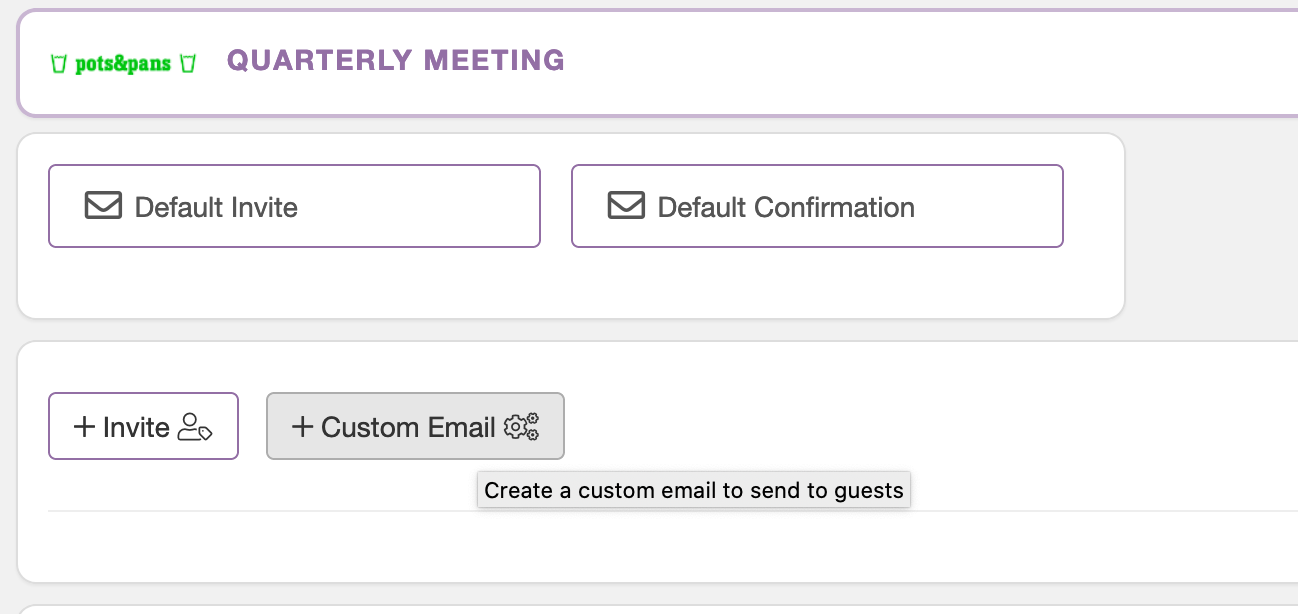Click the plus icon before Custom Email
This screenshot has height=614, width=1298.
pyautogui.click(x=303, y=427)
